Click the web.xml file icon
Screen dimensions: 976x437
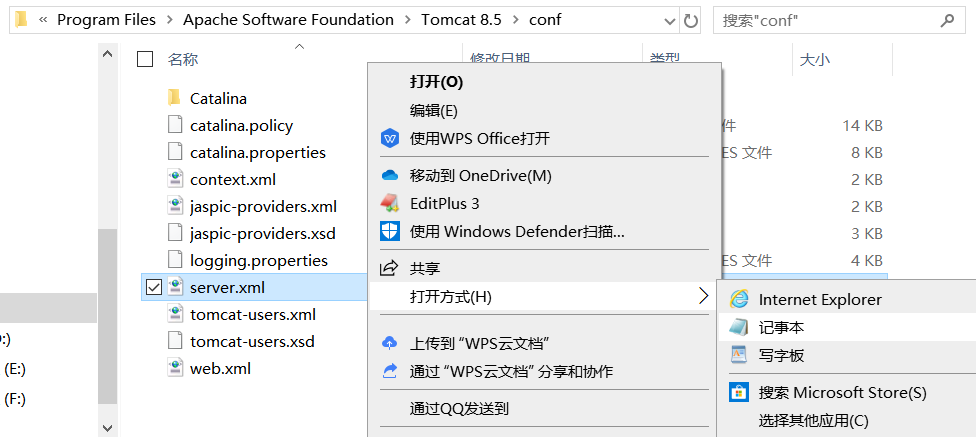[175, 368]
